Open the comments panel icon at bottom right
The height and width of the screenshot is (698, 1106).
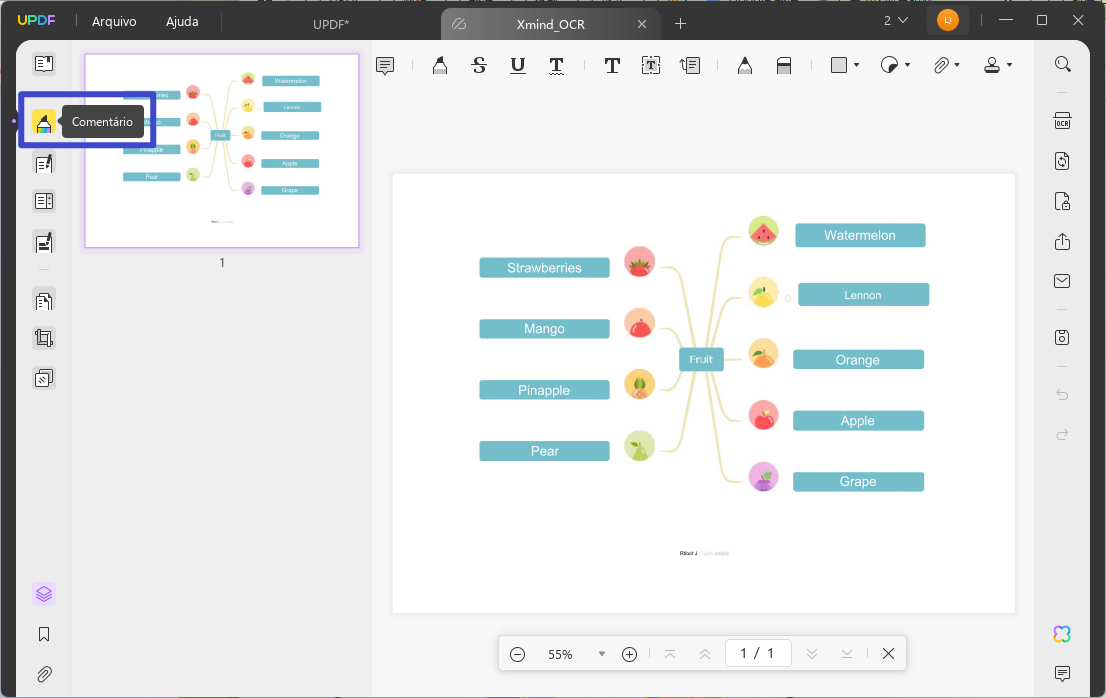click(1062, 673)
